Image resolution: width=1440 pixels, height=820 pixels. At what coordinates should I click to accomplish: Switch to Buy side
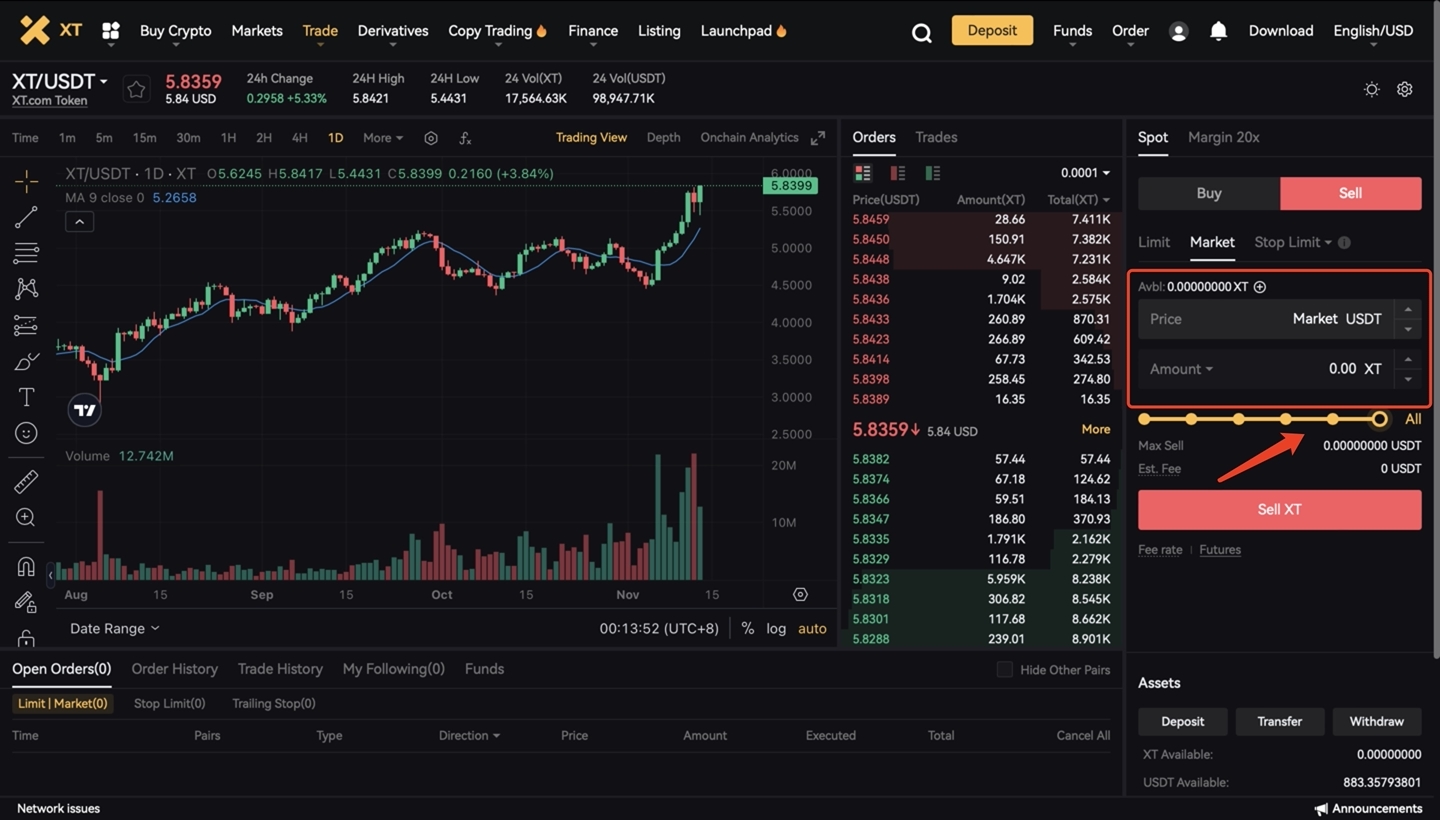1209,193
